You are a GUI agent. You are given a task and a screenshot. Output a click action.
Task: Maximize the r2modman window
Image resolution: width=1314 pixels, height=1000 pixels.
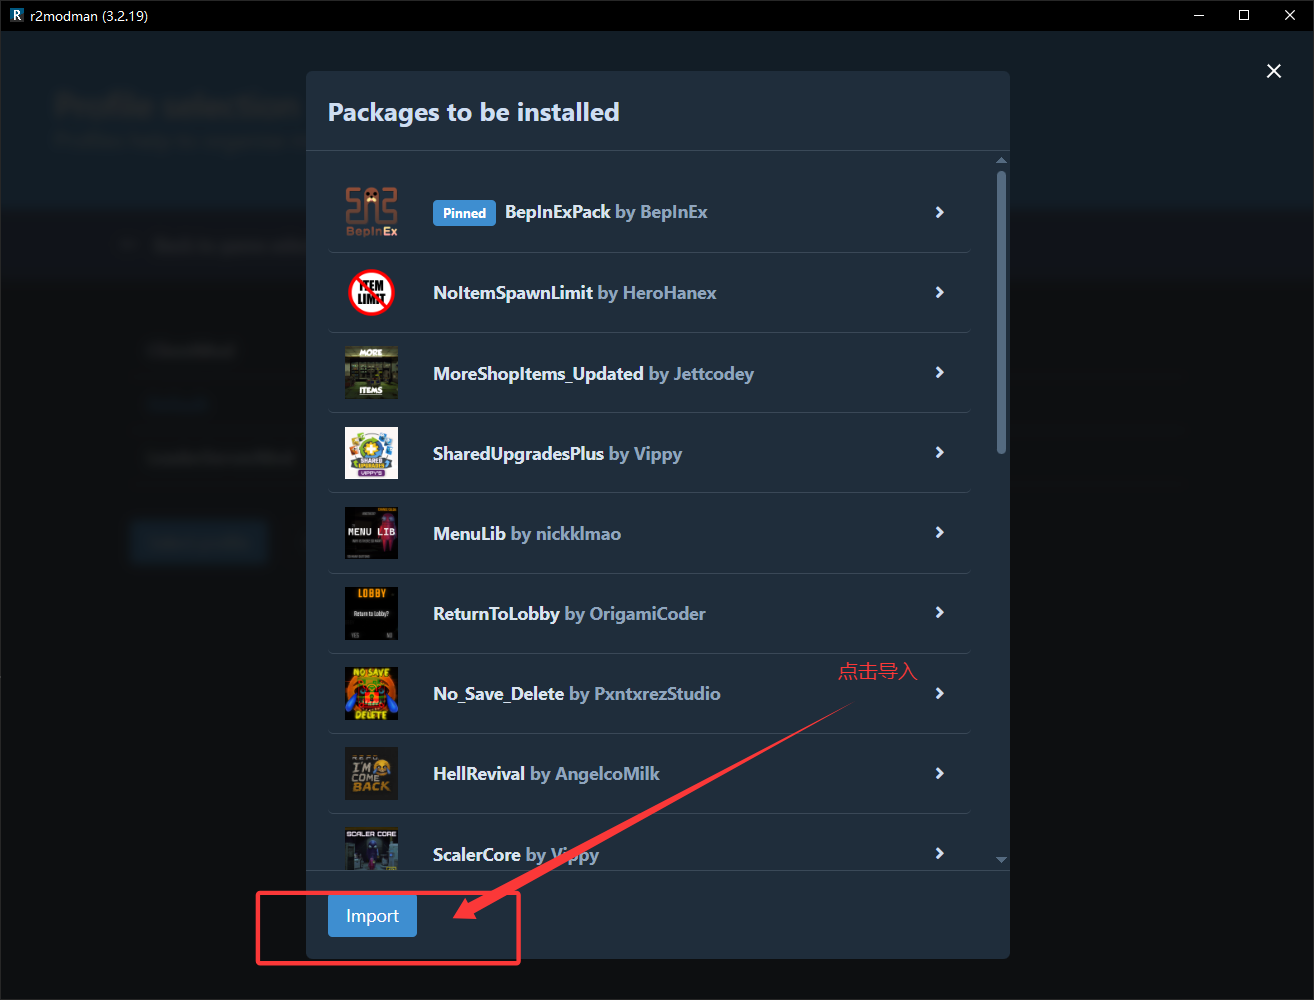tap(1244, 15)
